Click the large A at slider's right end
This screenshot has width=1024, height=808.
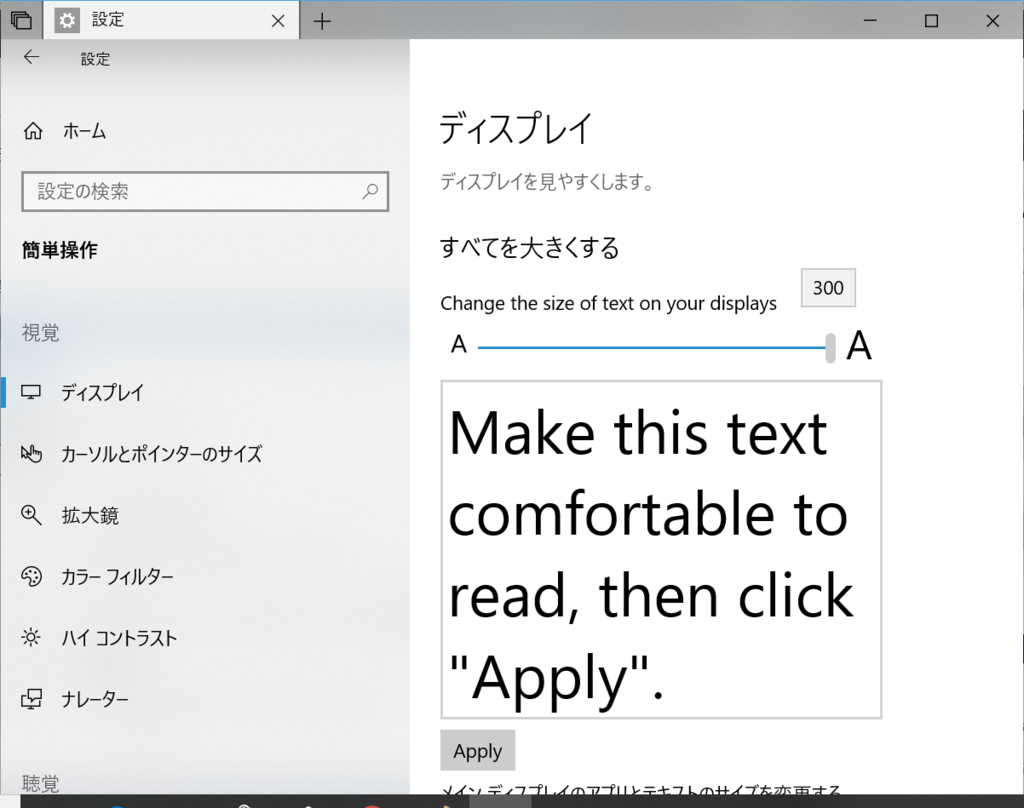click(858, 345)
